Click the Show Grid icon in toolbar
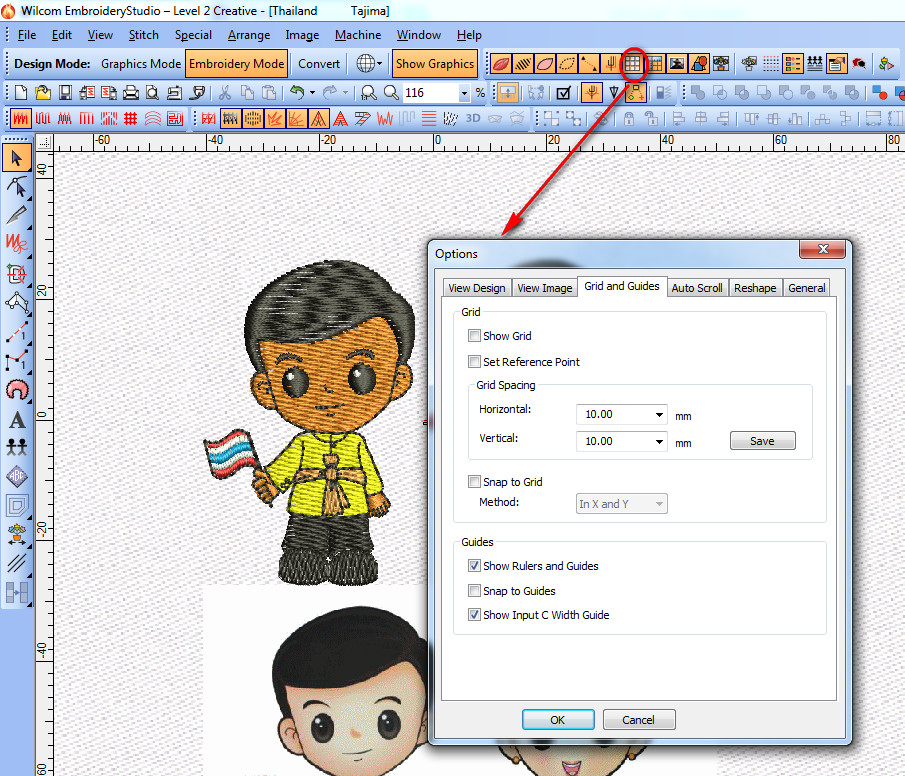Image resolution: width=905 pixels, height=776 pixels. pos(633,64)
